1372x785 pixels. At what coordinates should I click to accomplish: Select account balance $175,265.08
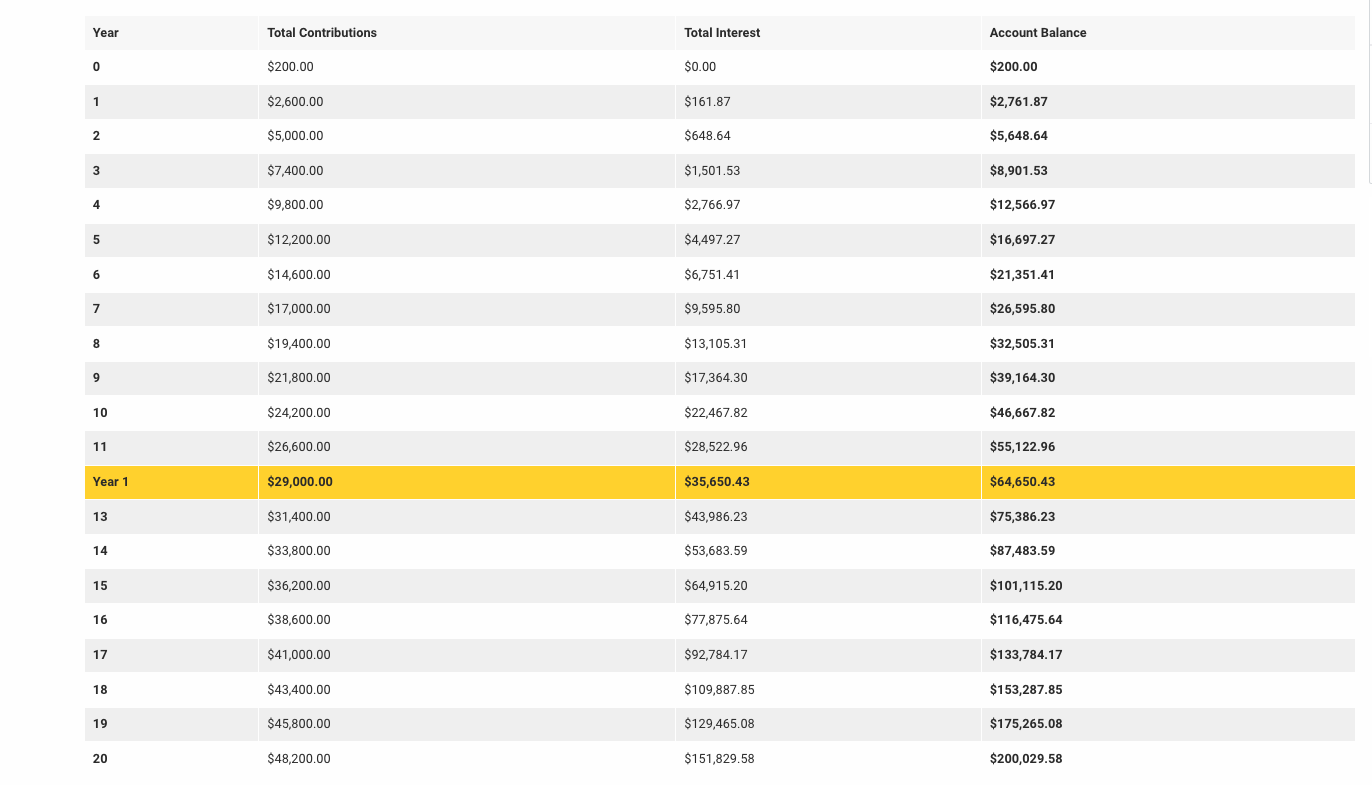1026,724
